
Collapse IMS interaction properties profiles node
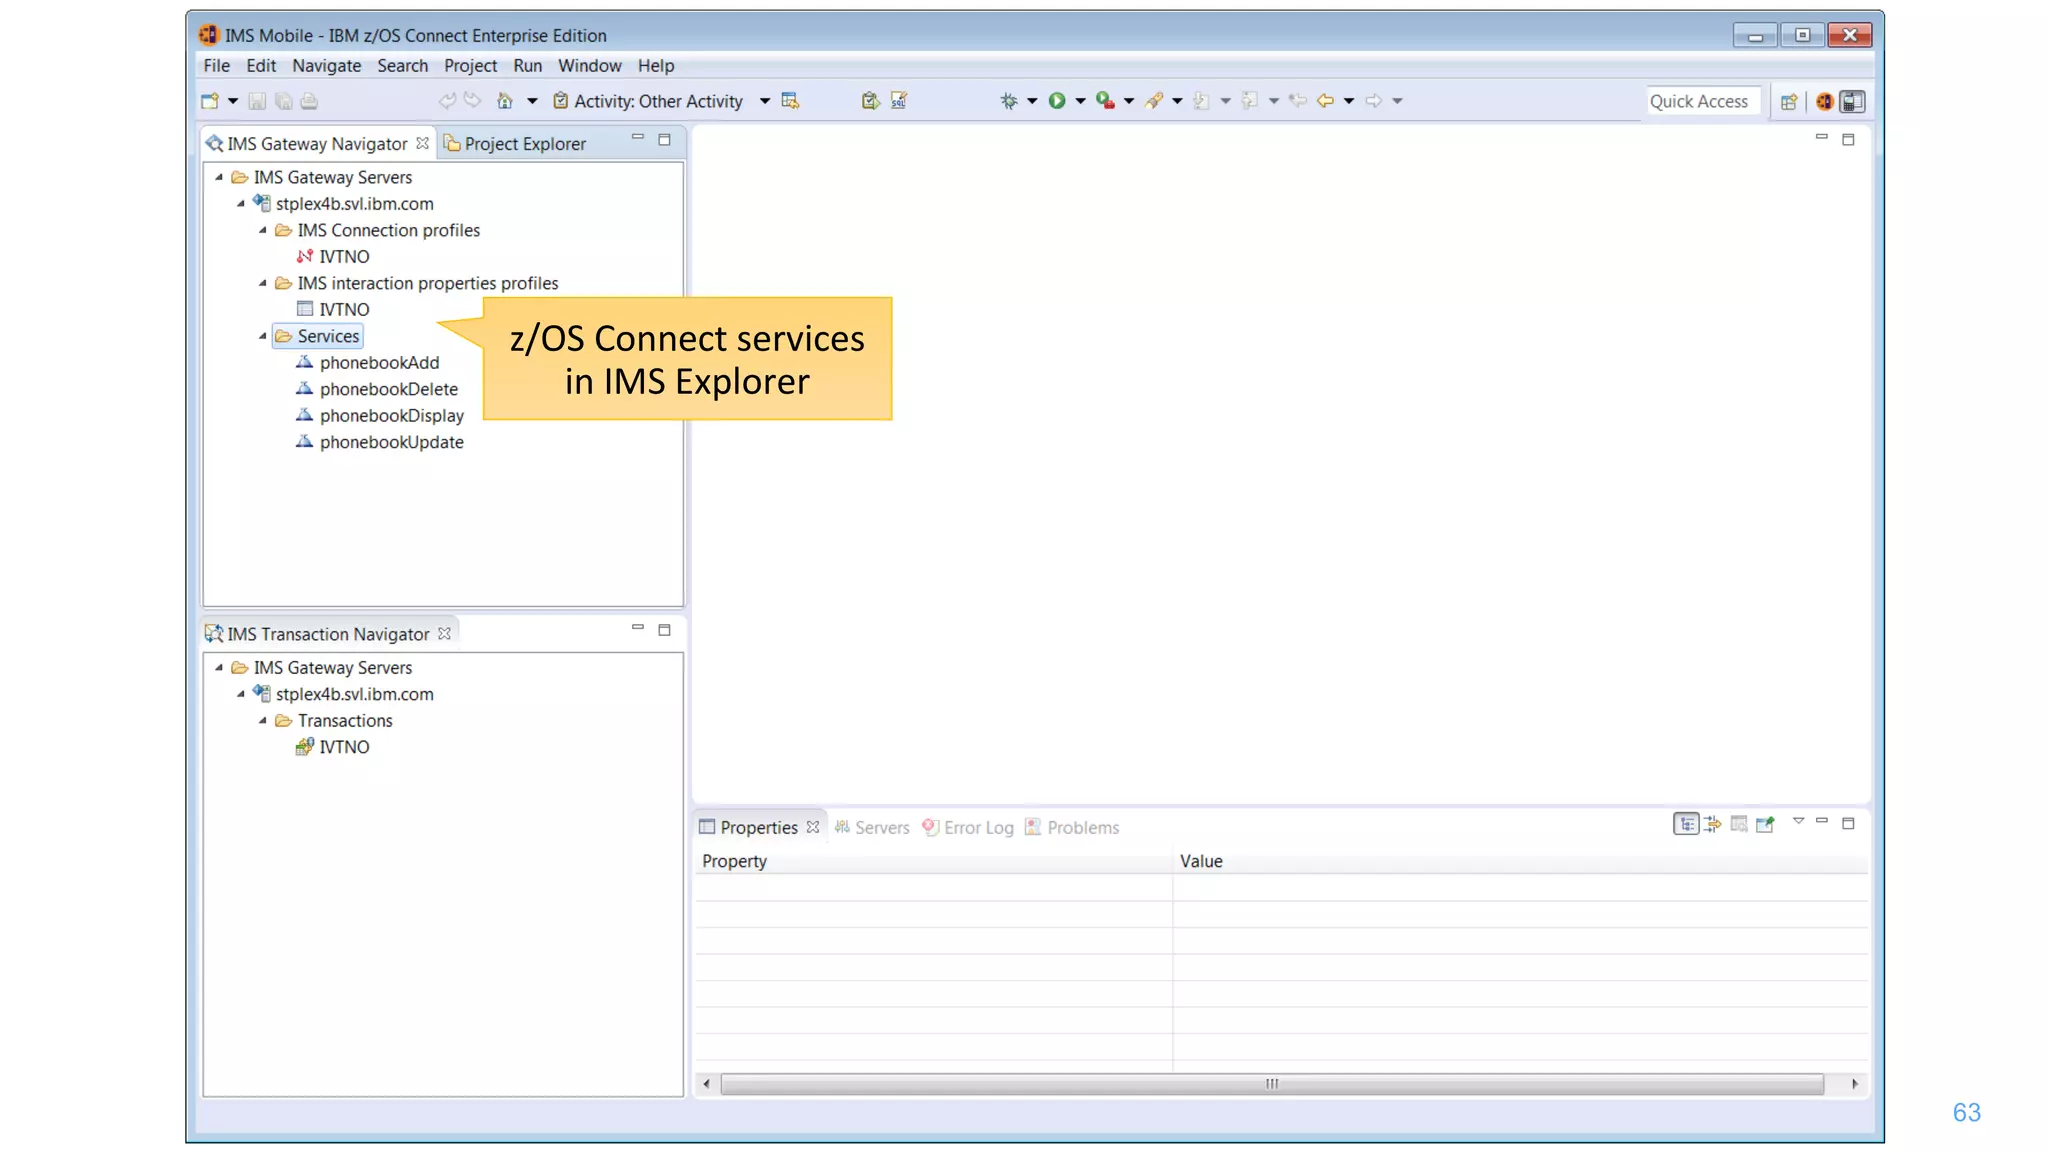[x=263, y=284]
